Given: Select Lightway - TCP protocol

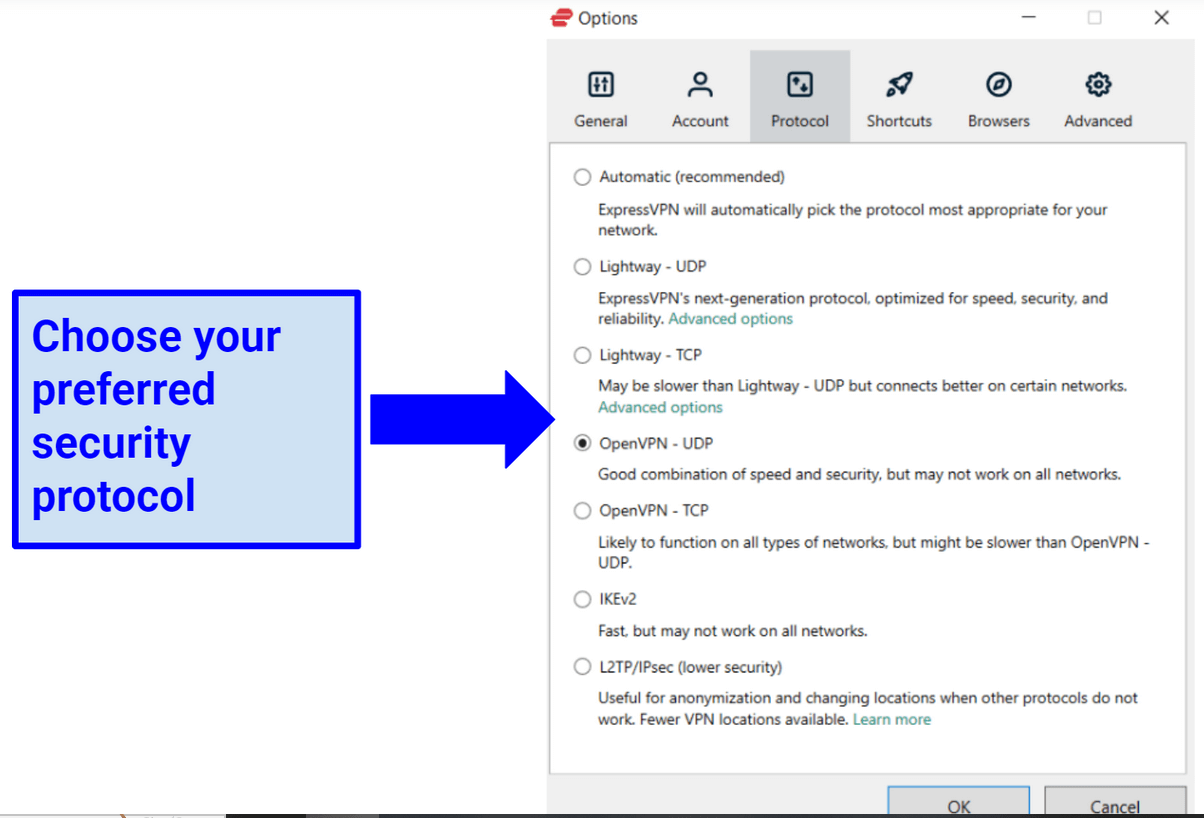Looking at the screenshot, I should (x=582, y=355).
